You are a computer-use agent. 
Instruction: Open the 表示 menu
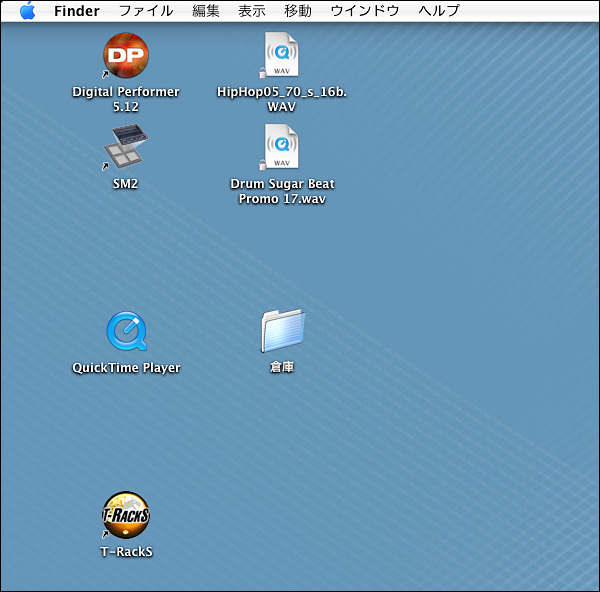(251, 11)
